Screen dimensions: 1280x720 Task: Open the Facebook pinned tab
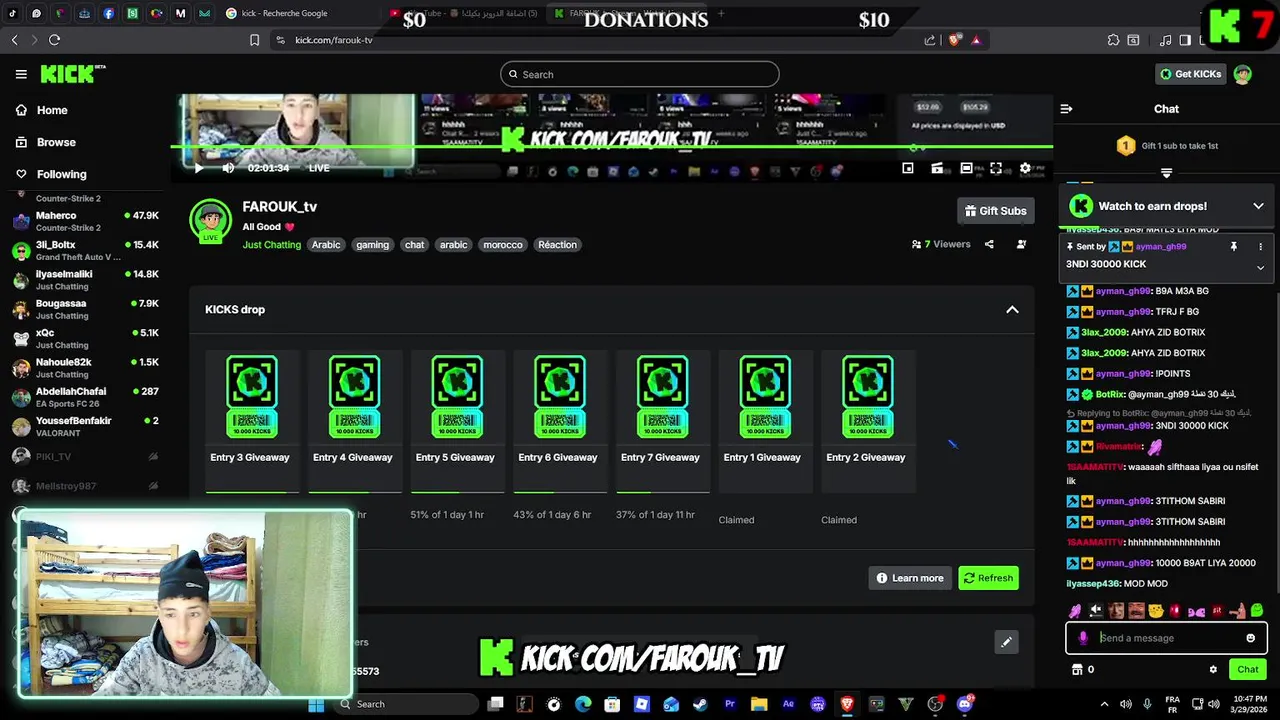click(x=108, y=13)
